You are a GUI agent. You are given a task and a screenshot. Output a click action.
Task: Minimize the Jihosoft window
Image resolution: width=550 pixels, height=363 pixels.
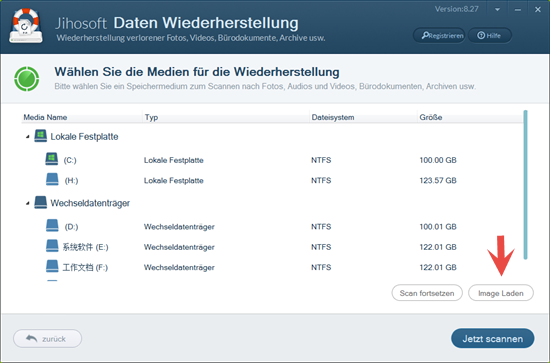click(518, 10)
